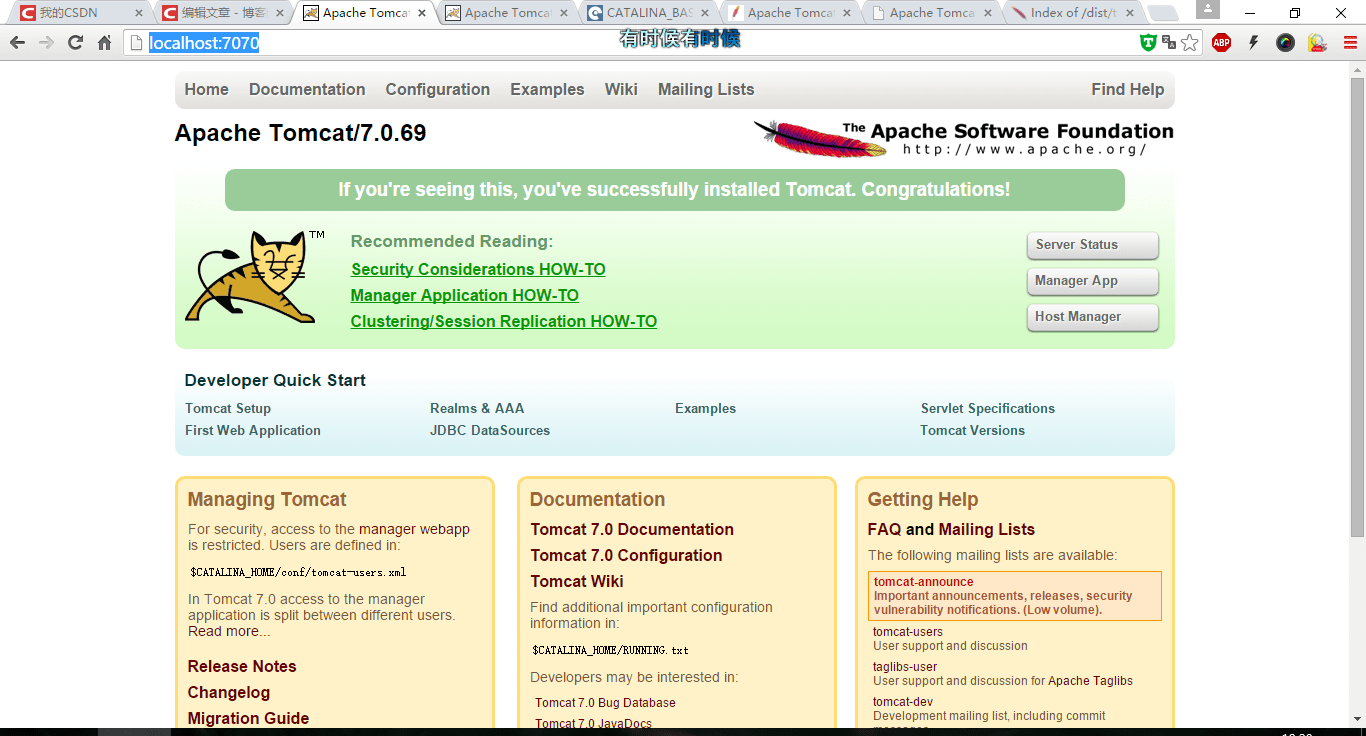Open Examples in the top navigation bar

[x=547, y=89]
